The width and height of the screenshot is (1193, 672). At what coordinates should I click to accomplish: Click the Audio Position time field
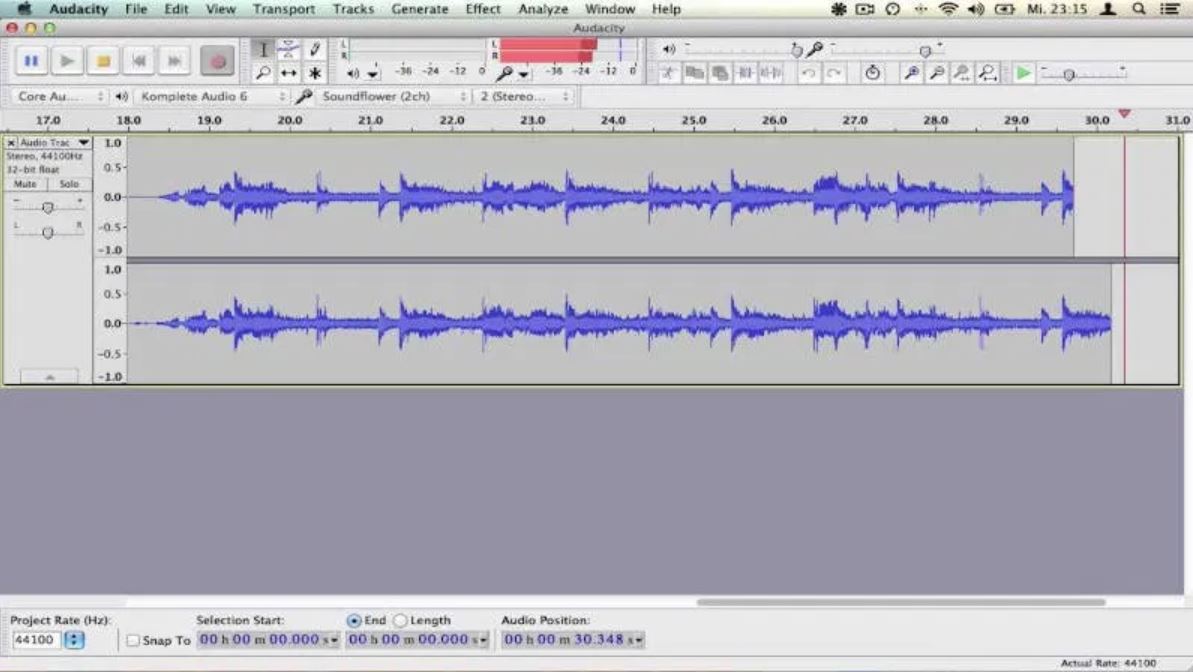[x=570, y=640]
